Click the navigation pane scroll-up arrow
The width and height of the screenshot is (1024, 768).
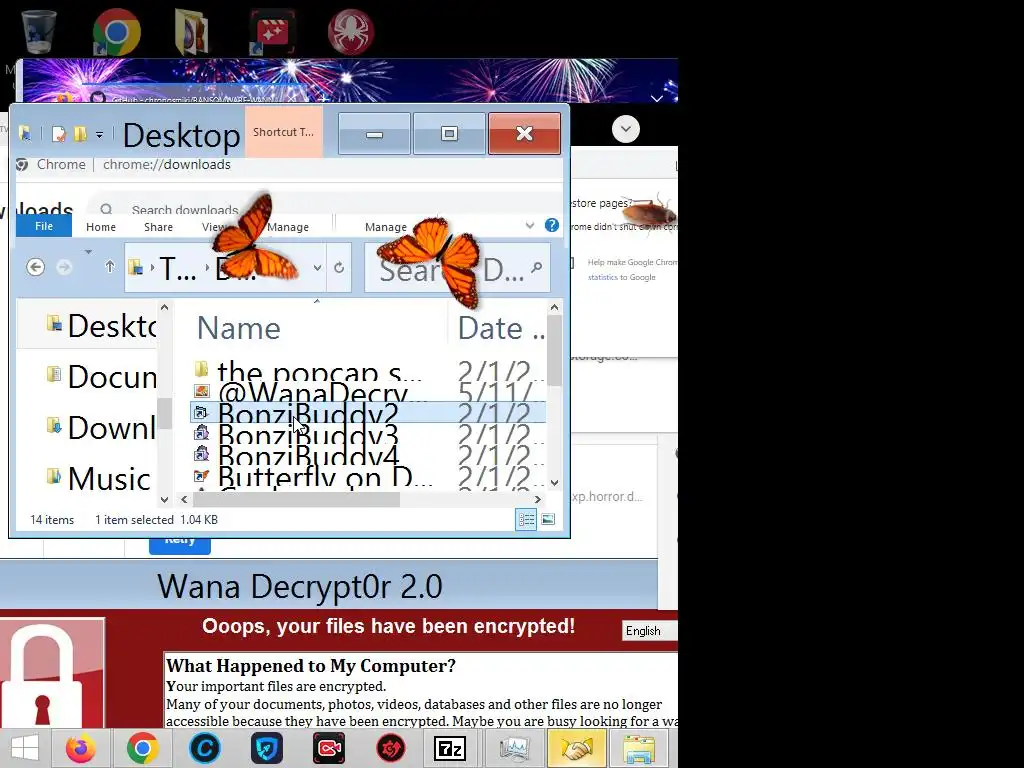tap(165, 307)
